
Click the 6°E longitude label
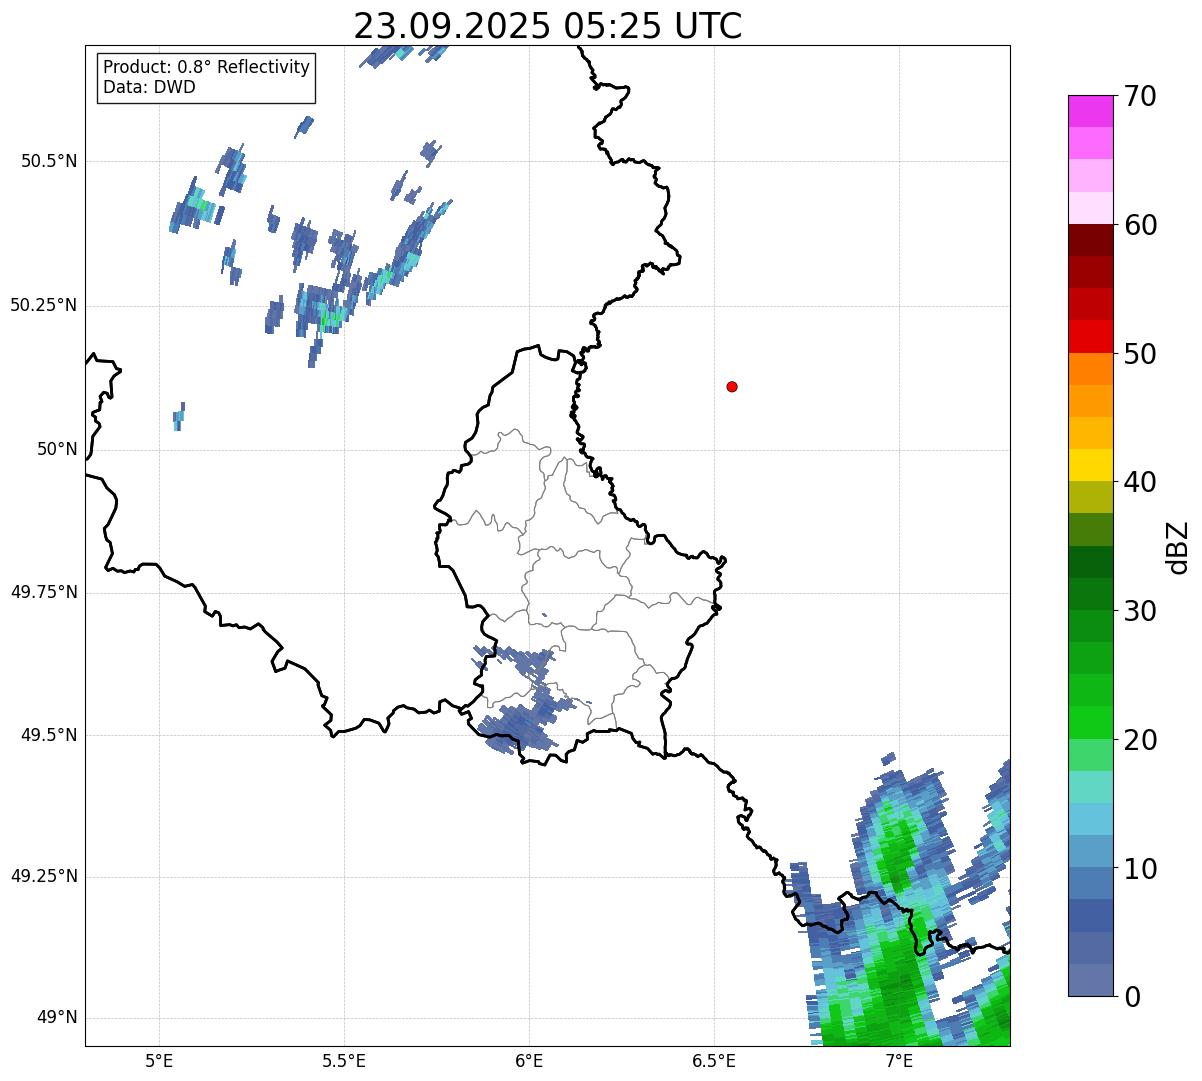point(529,1061)
